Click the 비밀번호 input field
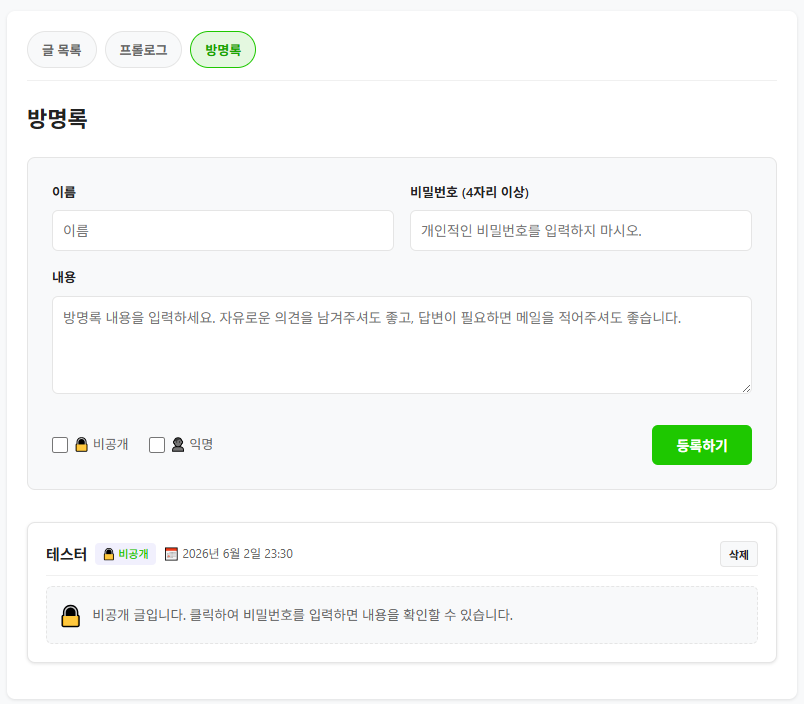The width and height of the screenshot is (804, 704). click(x=580, y=230)
